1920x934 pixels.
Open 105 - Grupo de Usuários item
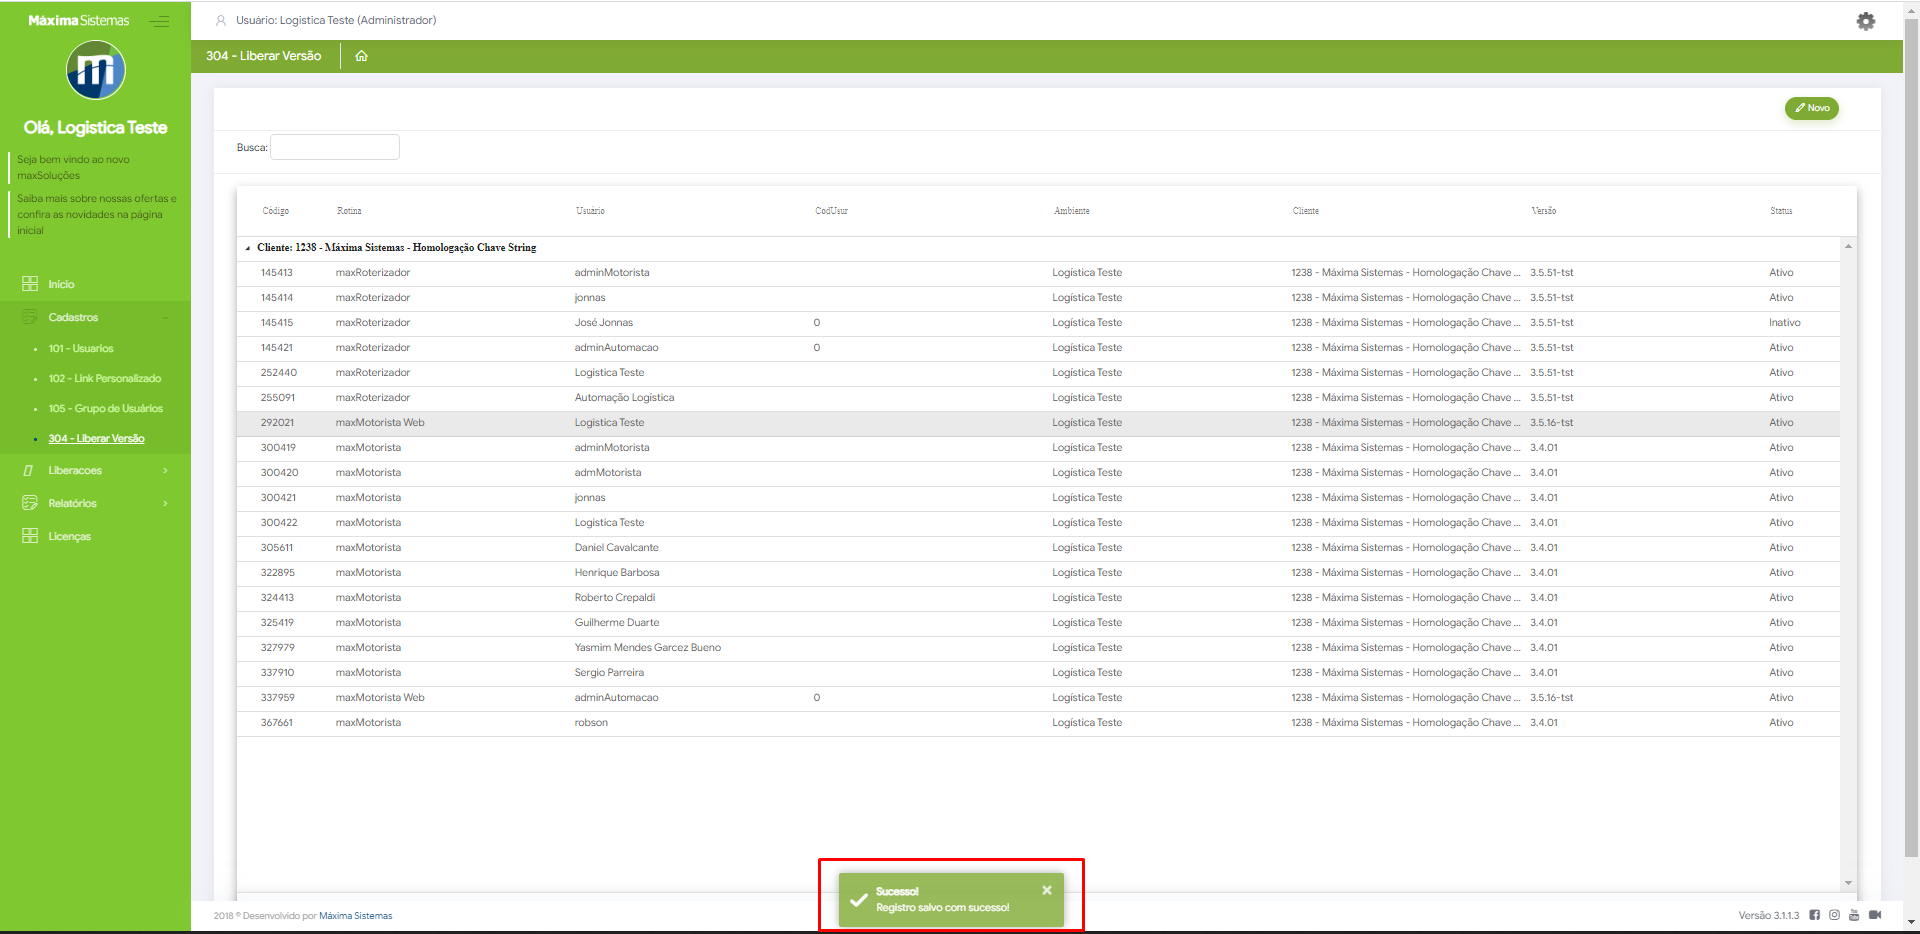[x=105, y=408]
